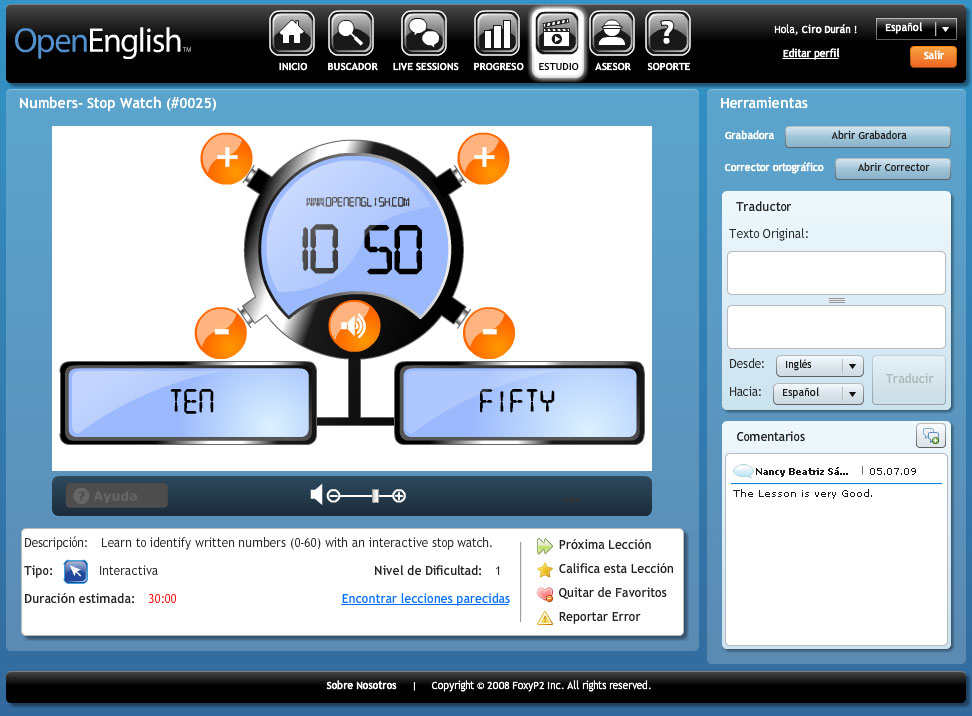Image resolution: width=972 pixels, height=716 pixels.
Task: Click the Reportar Error text link
Action: (599, 617)
